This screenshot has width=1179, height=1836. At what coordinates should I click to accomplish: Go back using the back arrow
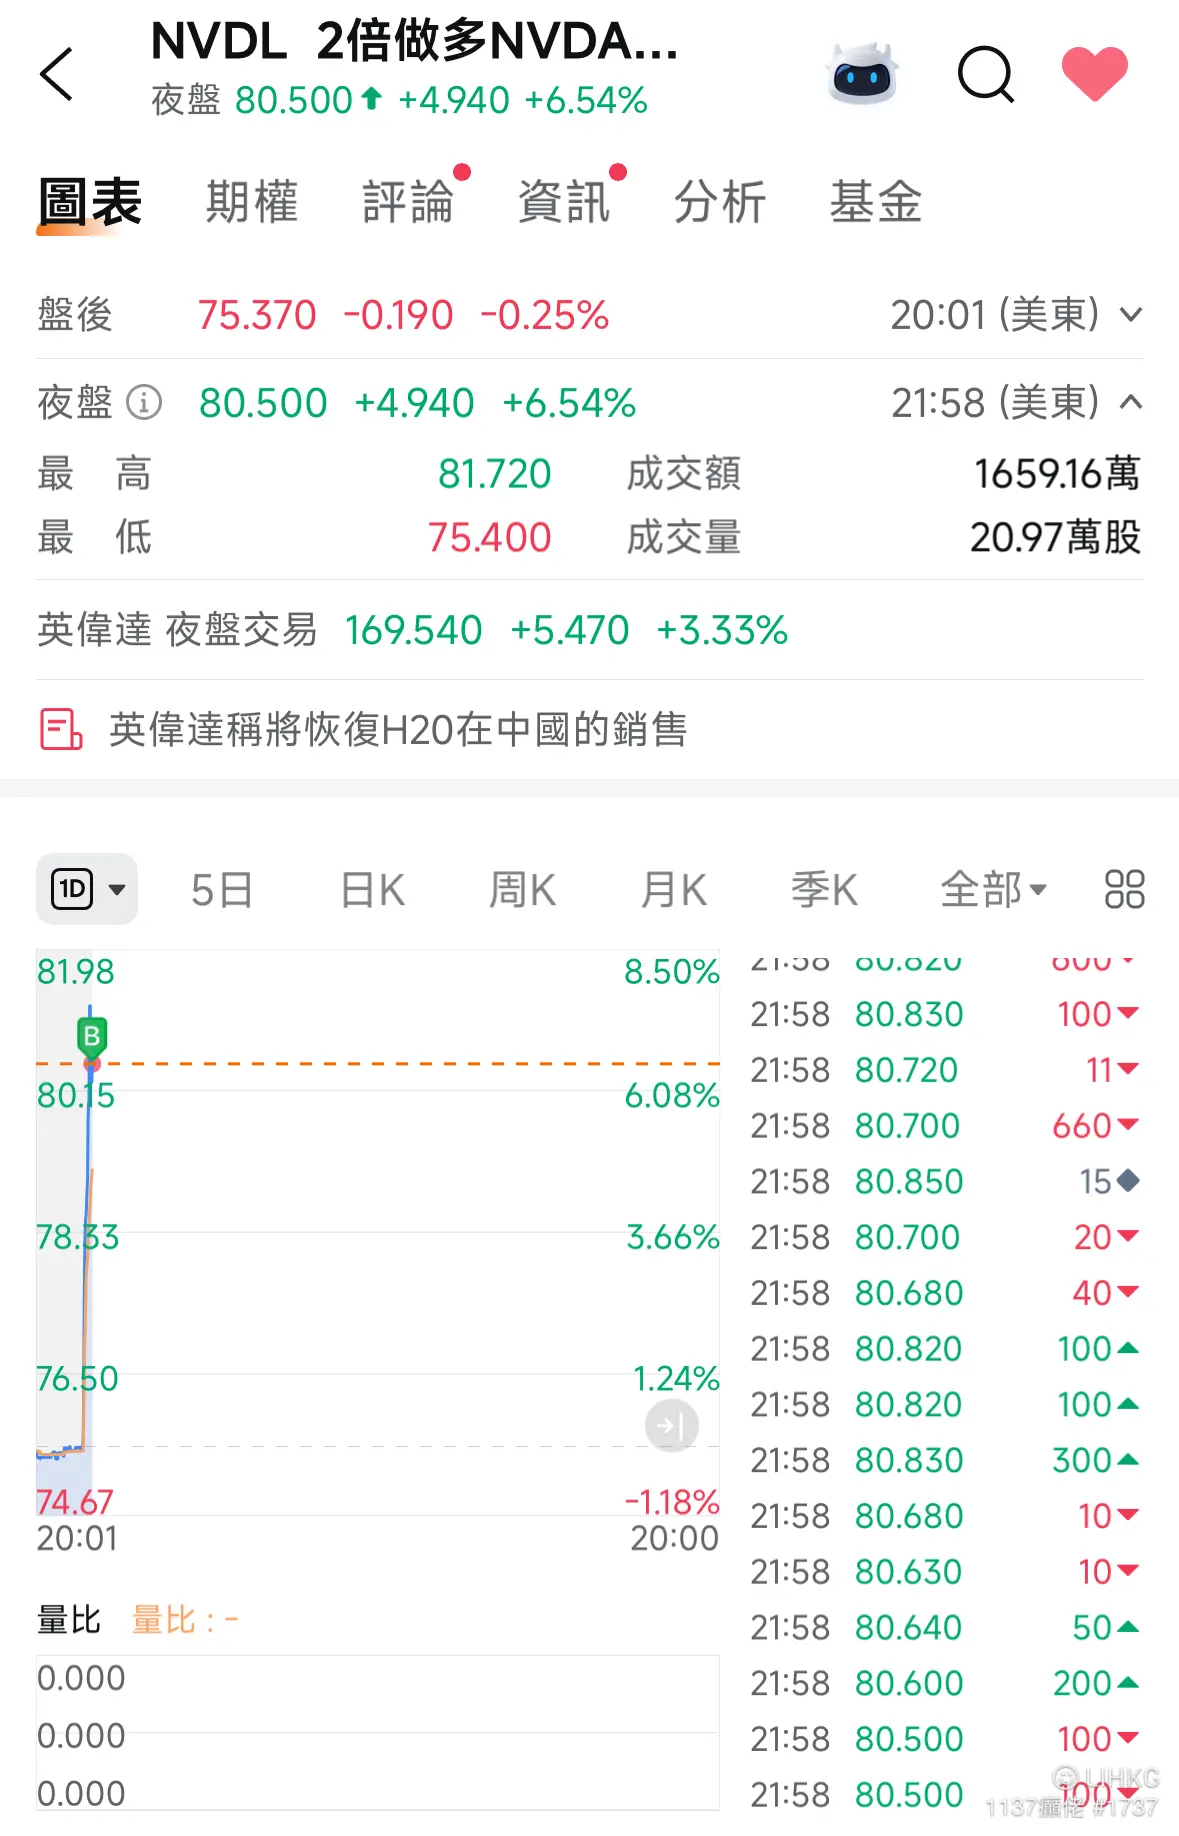pyautogui.click(x=57, y=74)
